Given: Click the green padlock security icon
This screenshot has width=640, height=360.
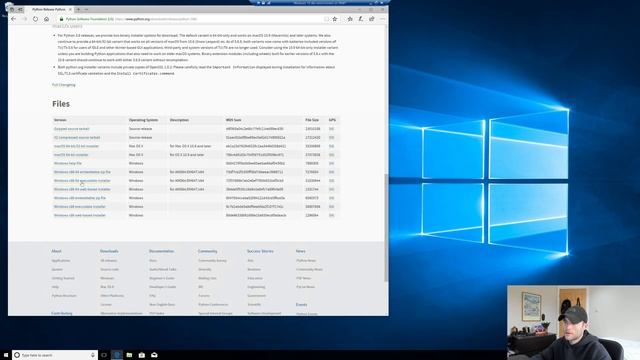Looking at the screenshot, I should 62,19.
